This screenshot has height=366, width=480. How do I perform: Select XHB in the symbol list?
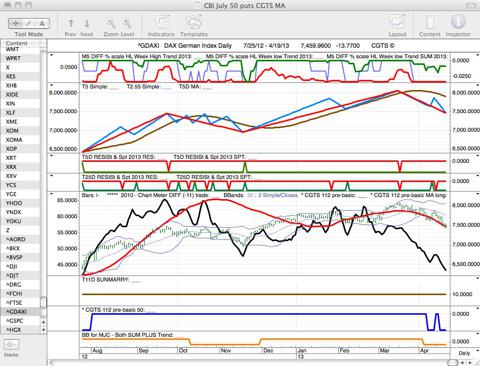[21, 85]
